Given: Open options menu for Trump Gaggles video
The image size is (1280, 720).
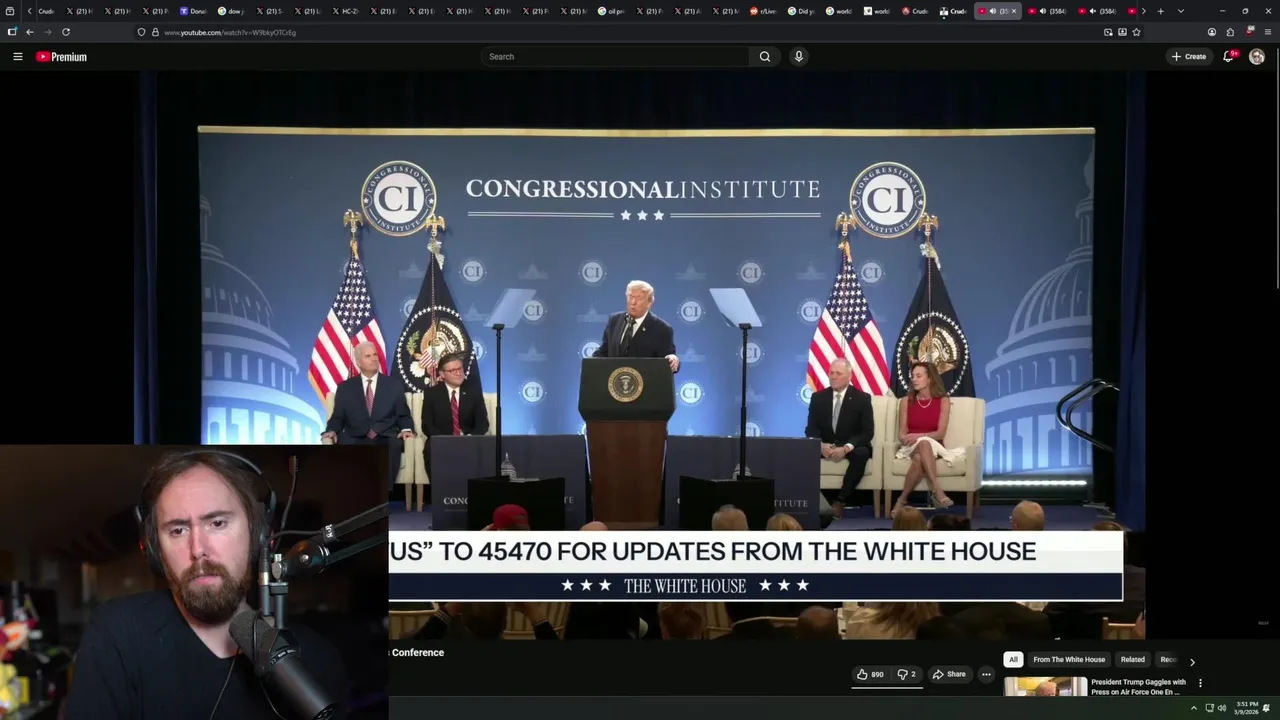Looking at the screenshot, I should (1200, 684).
